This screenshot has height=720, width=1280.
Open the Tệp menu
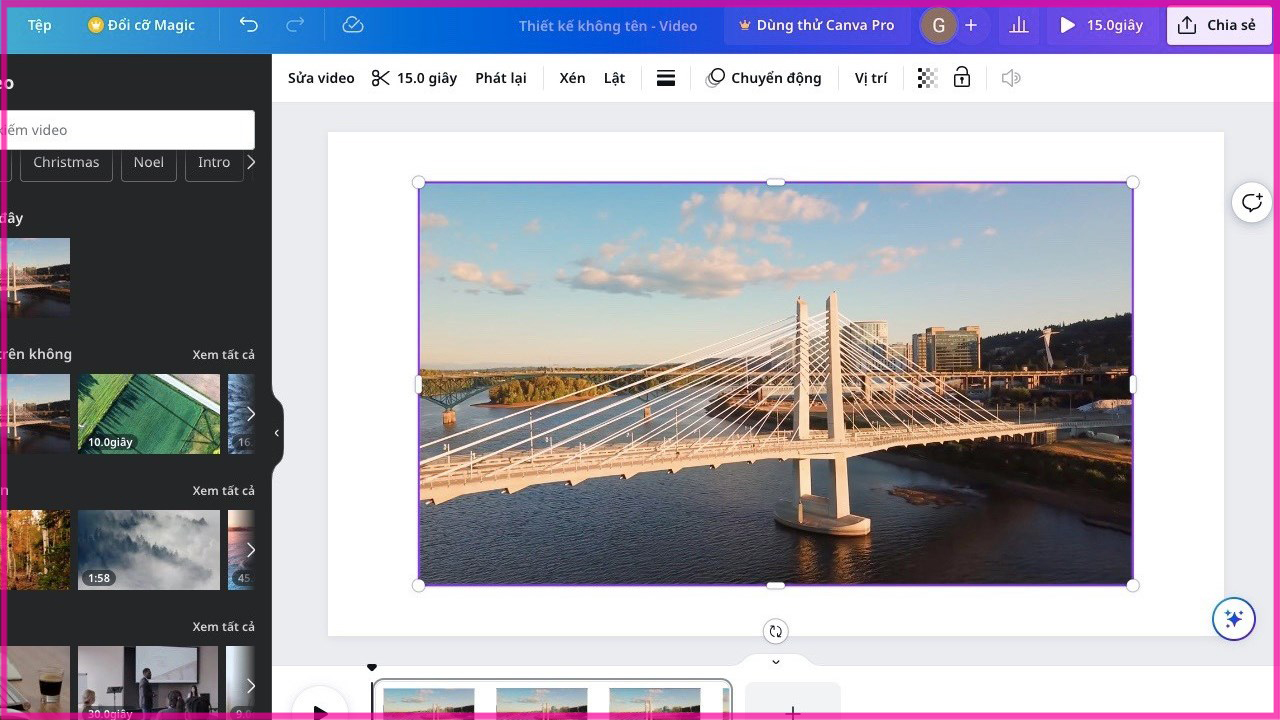tap(39, 25)
